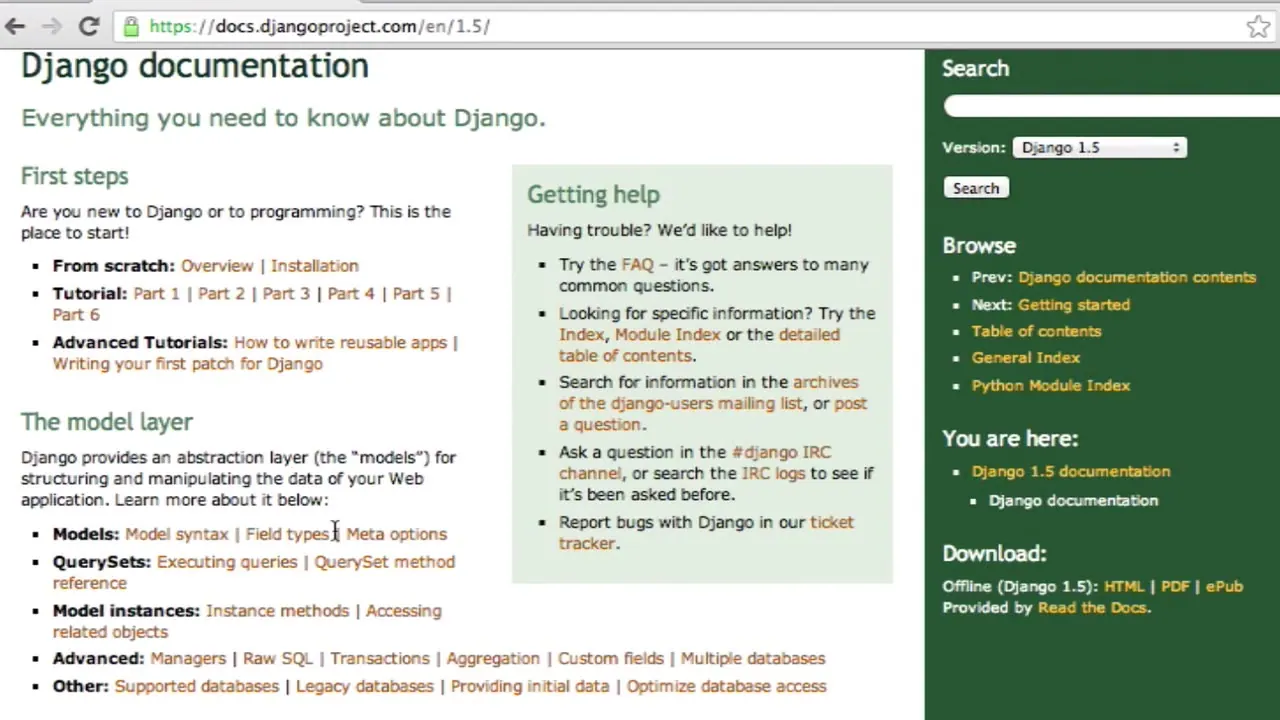Open Providing initial data link
This screenshot has width=1280, height=720.
pyautogui.click(x=530, y=687)
